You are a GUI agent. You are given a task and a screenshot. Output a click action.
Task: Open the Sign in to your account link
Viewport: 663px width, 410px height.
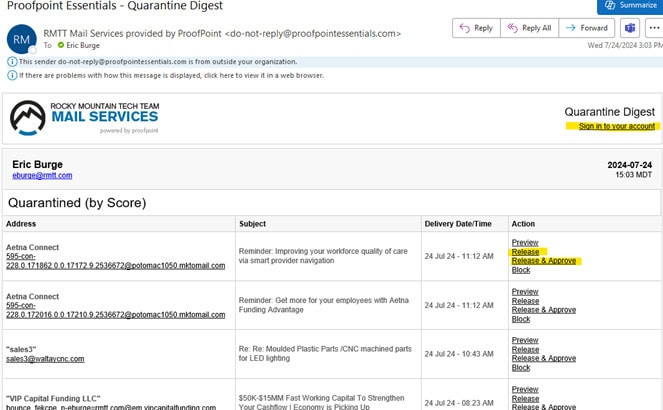point(616,126)
